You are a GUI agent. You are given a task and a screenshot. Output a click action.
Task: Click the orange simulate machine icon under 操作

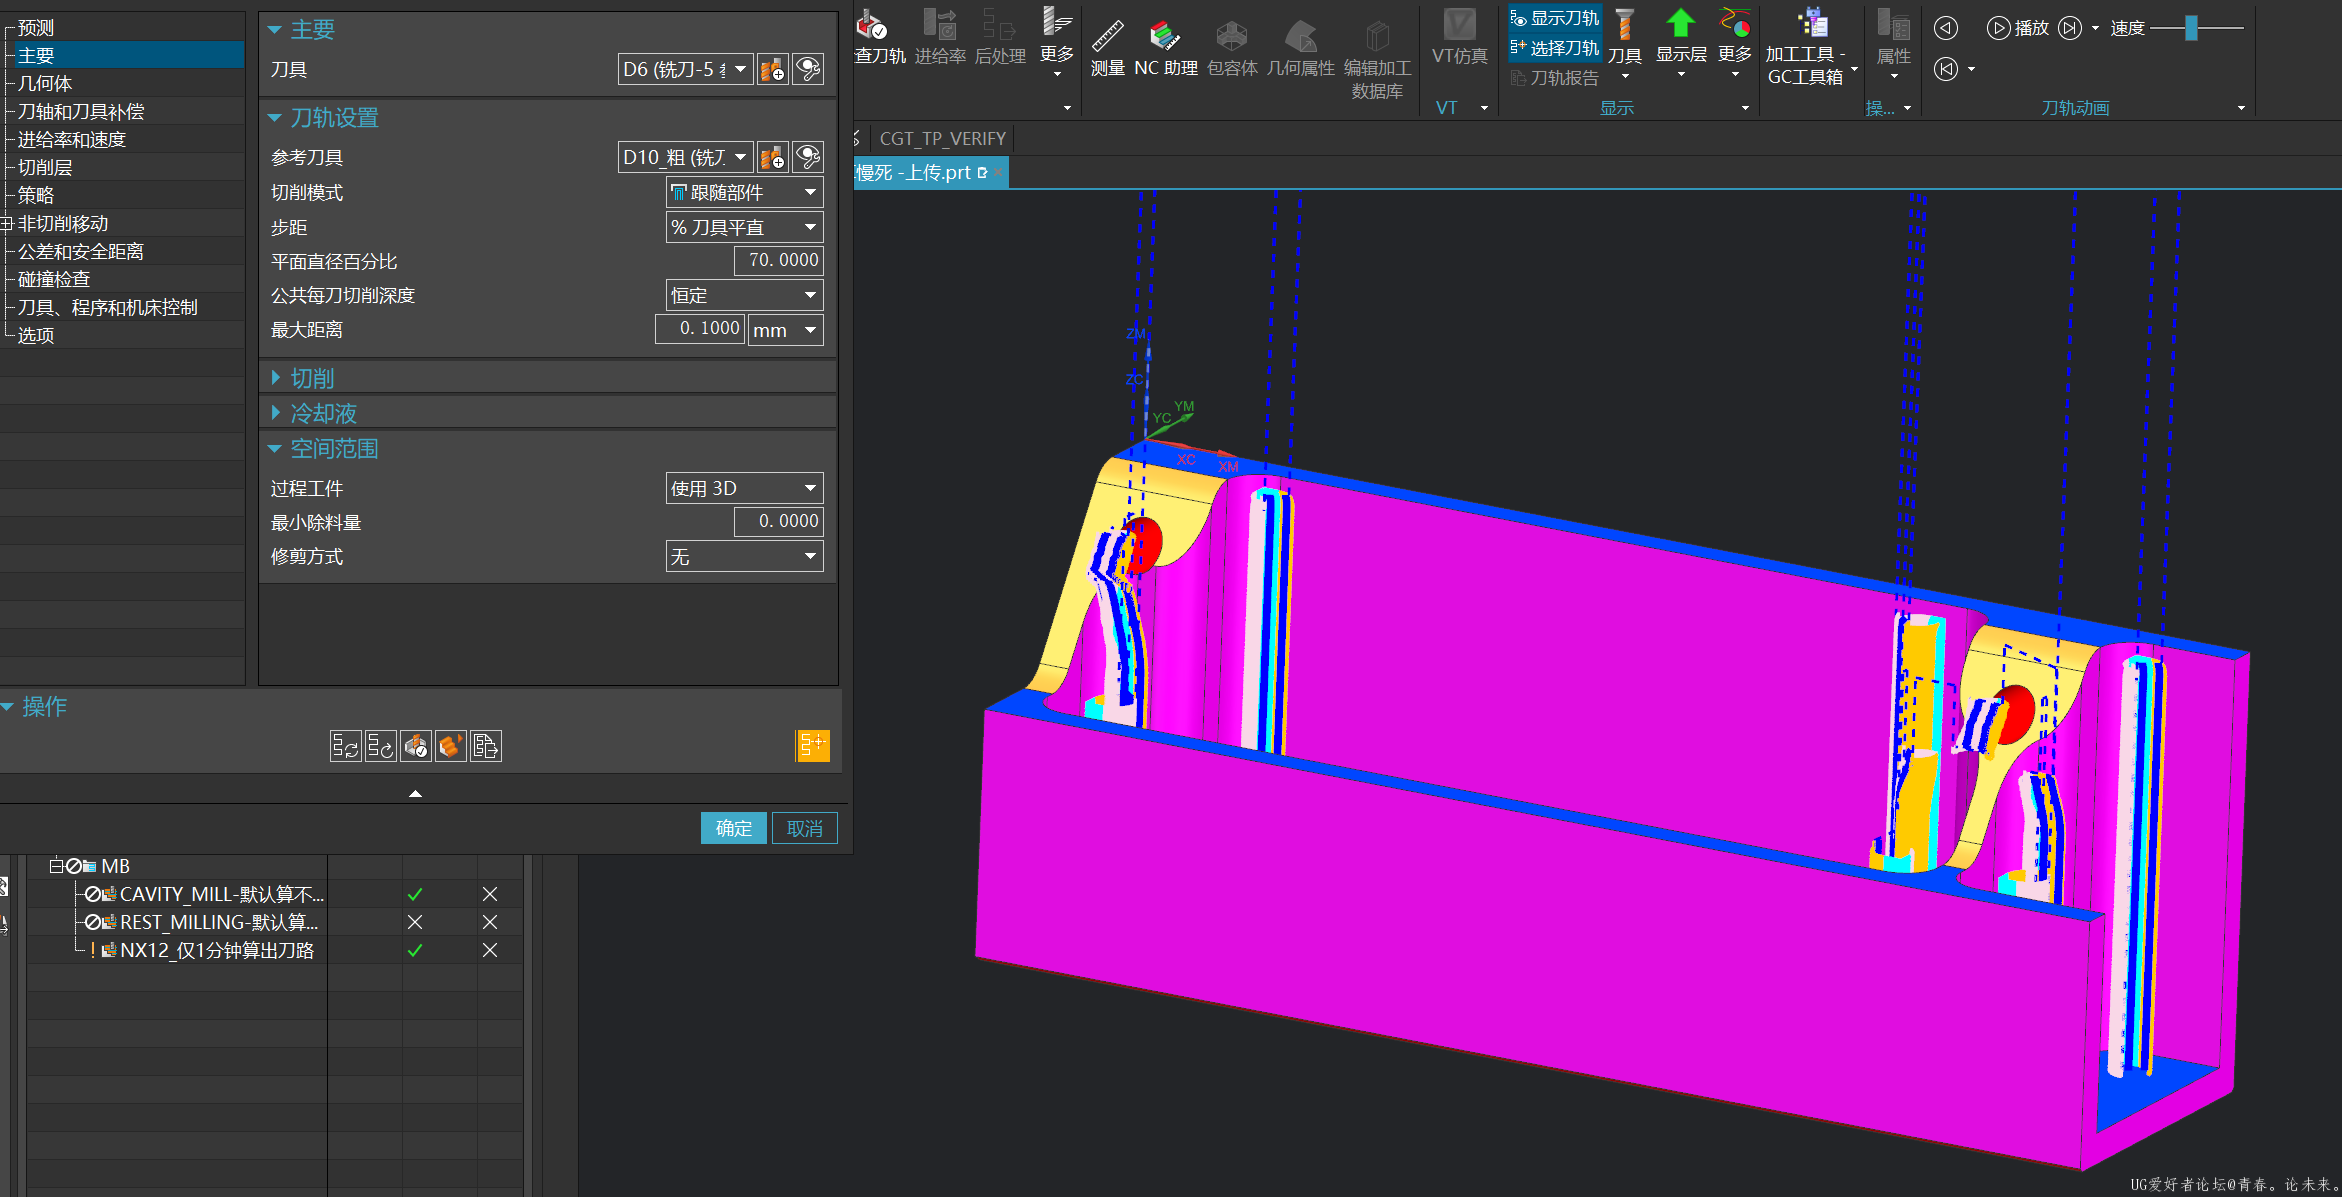coord(450,746)
